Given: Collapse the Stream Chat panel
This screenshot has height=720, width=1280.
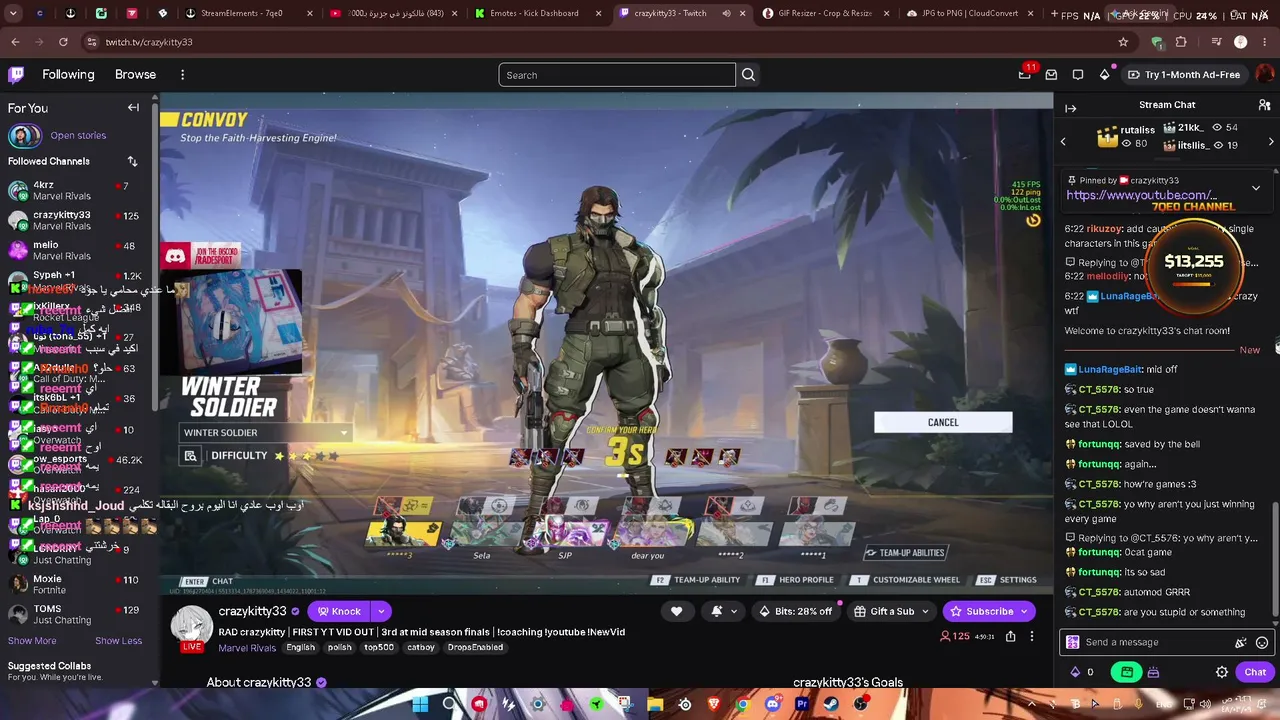Looking at the screenshot, I should (x=1070, y=108).
